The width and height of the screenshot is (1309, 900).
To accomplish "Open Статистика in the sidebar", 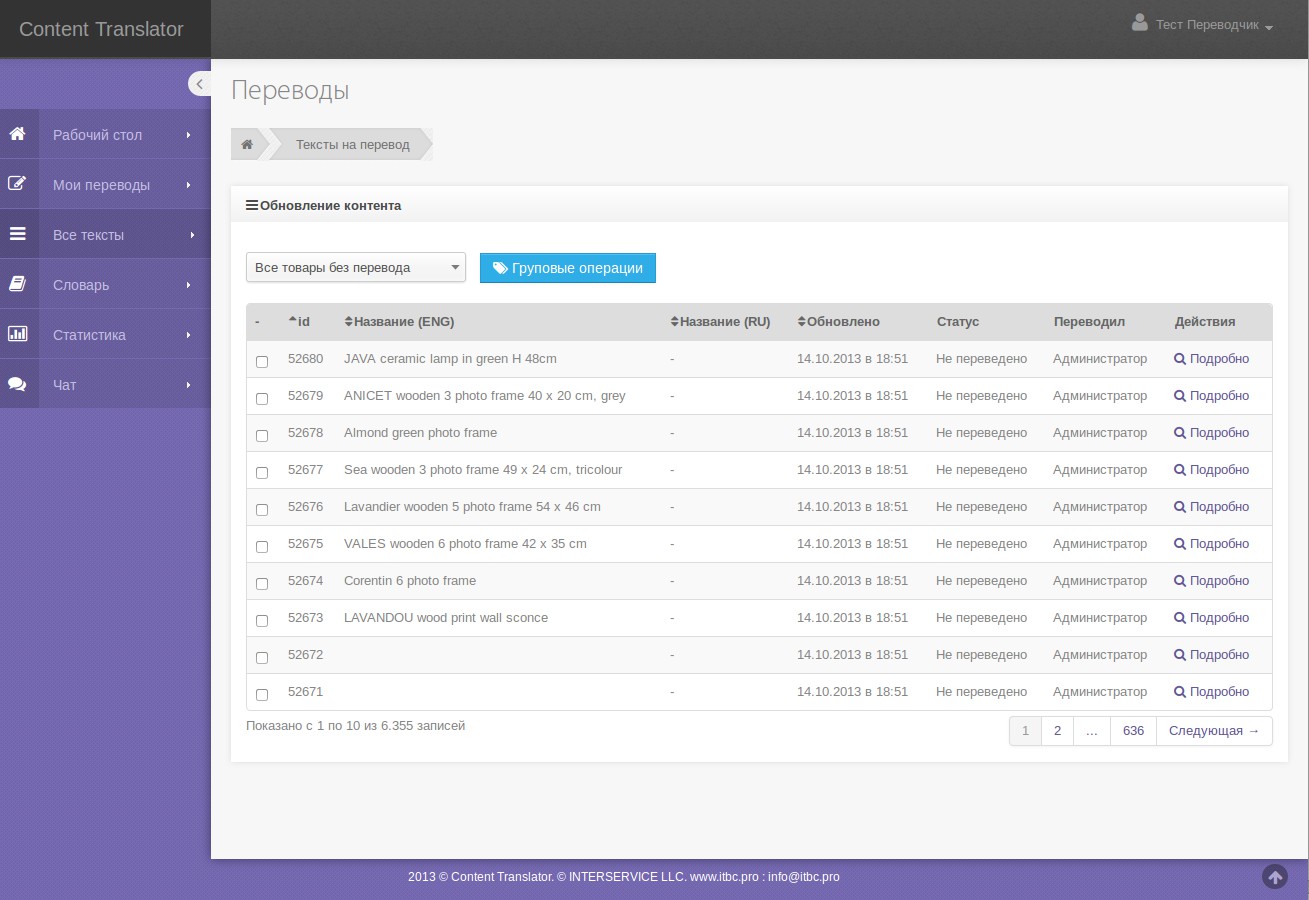I will coord(105,334).
